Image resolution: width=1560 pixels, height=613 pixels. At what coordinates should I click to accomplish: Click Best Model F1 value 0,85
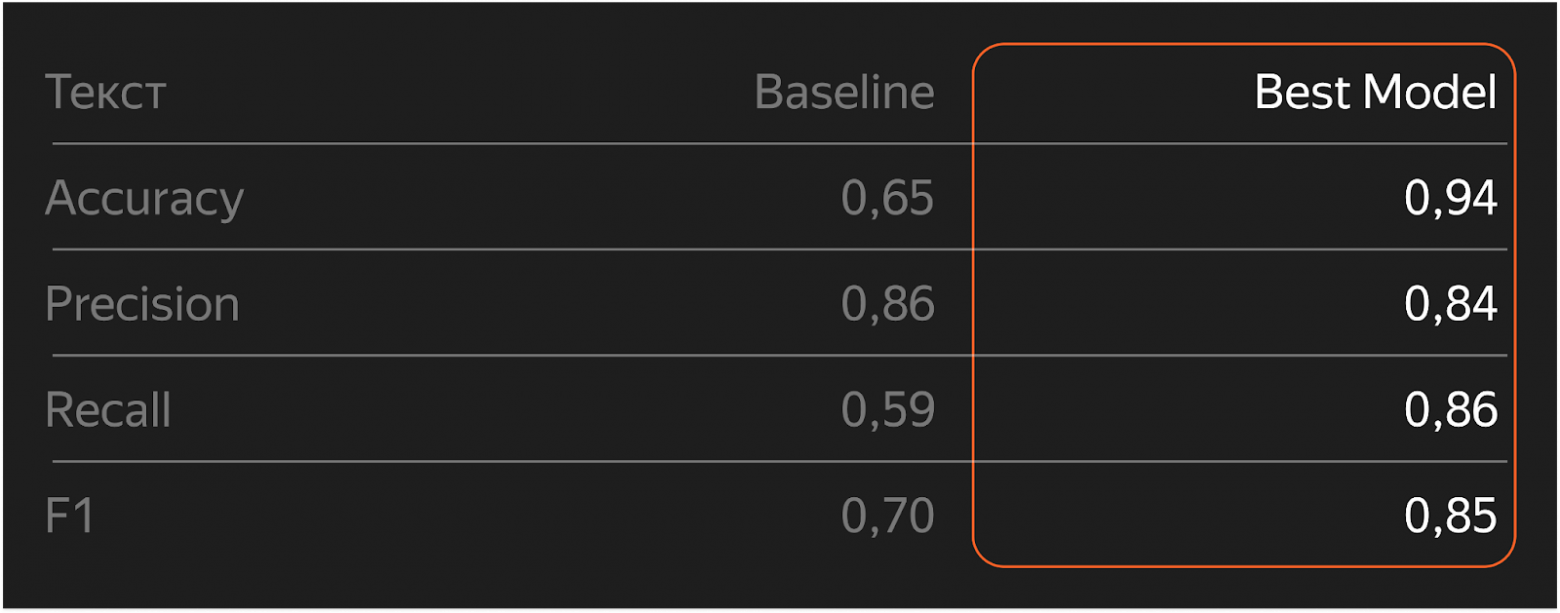[x=1450, y=517]
